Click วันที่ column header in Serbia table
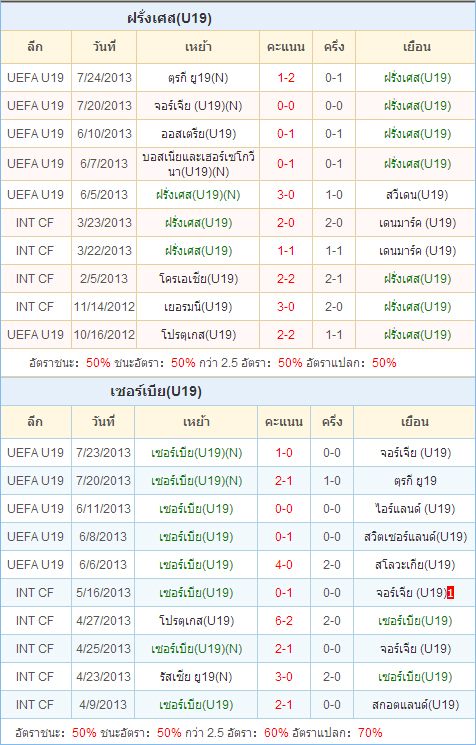 103,422
